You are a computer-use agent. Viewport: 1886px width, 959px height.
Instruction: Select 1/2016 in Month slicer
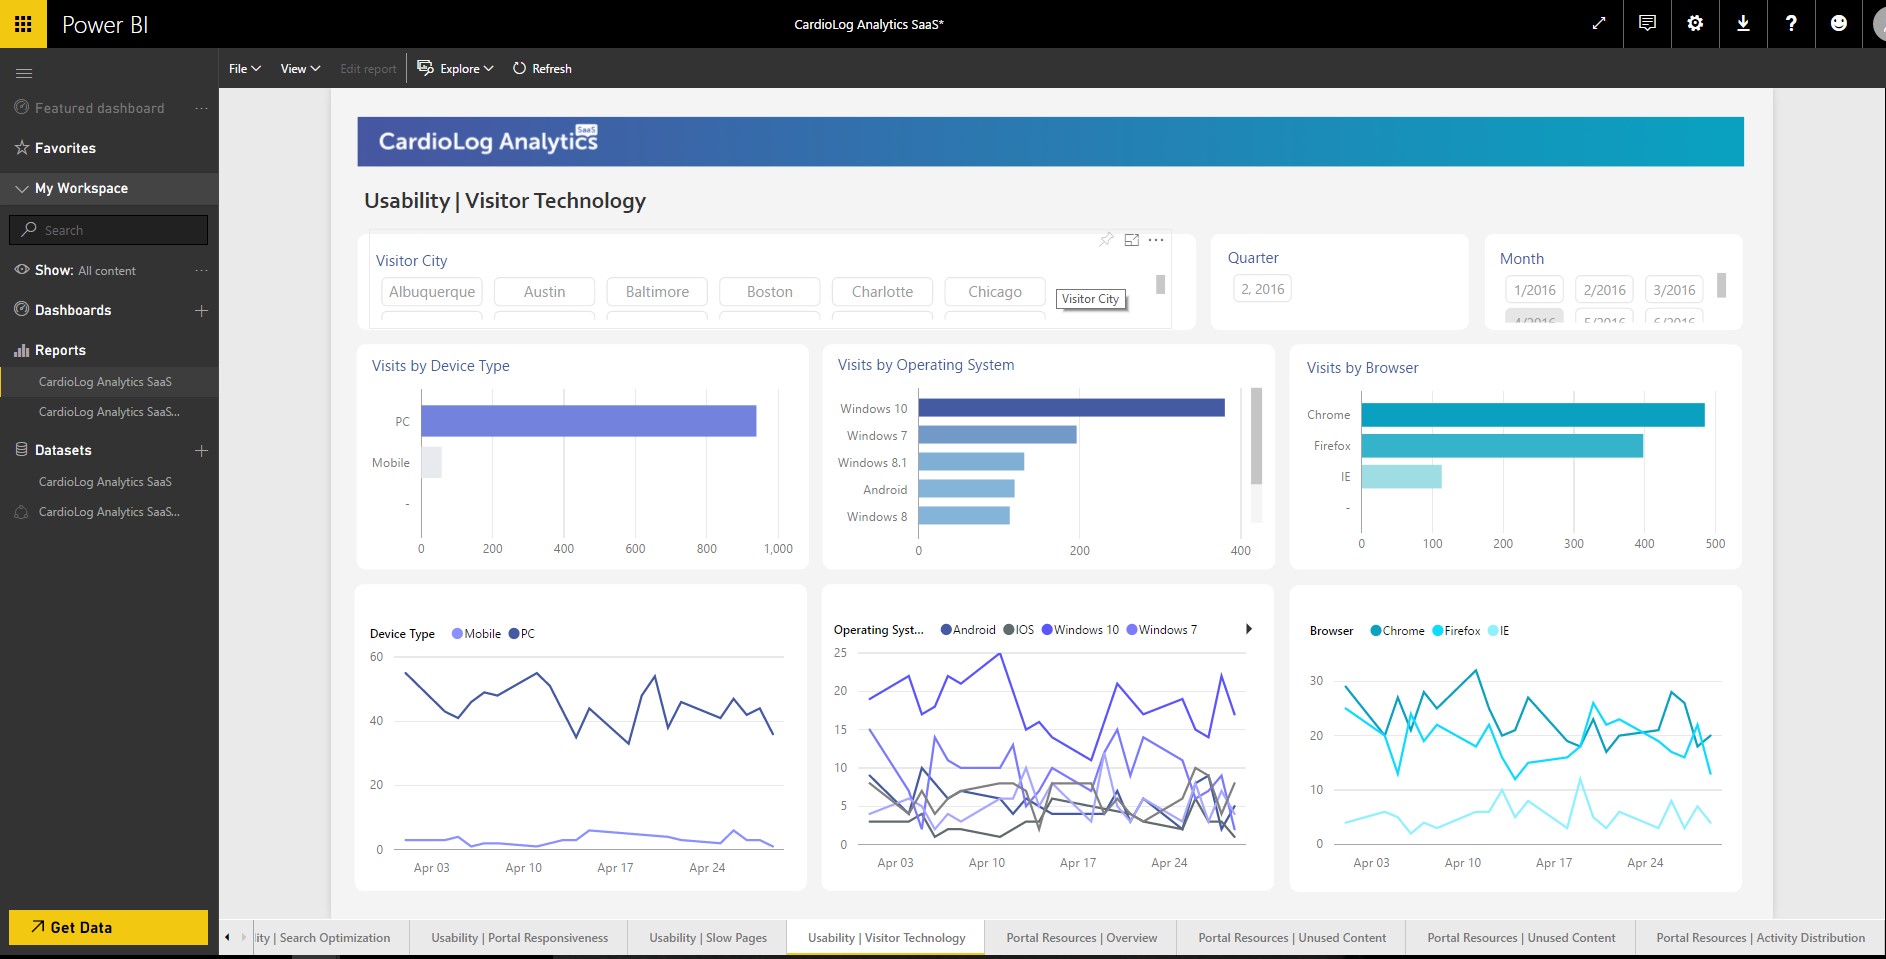tap(1535, 290)
